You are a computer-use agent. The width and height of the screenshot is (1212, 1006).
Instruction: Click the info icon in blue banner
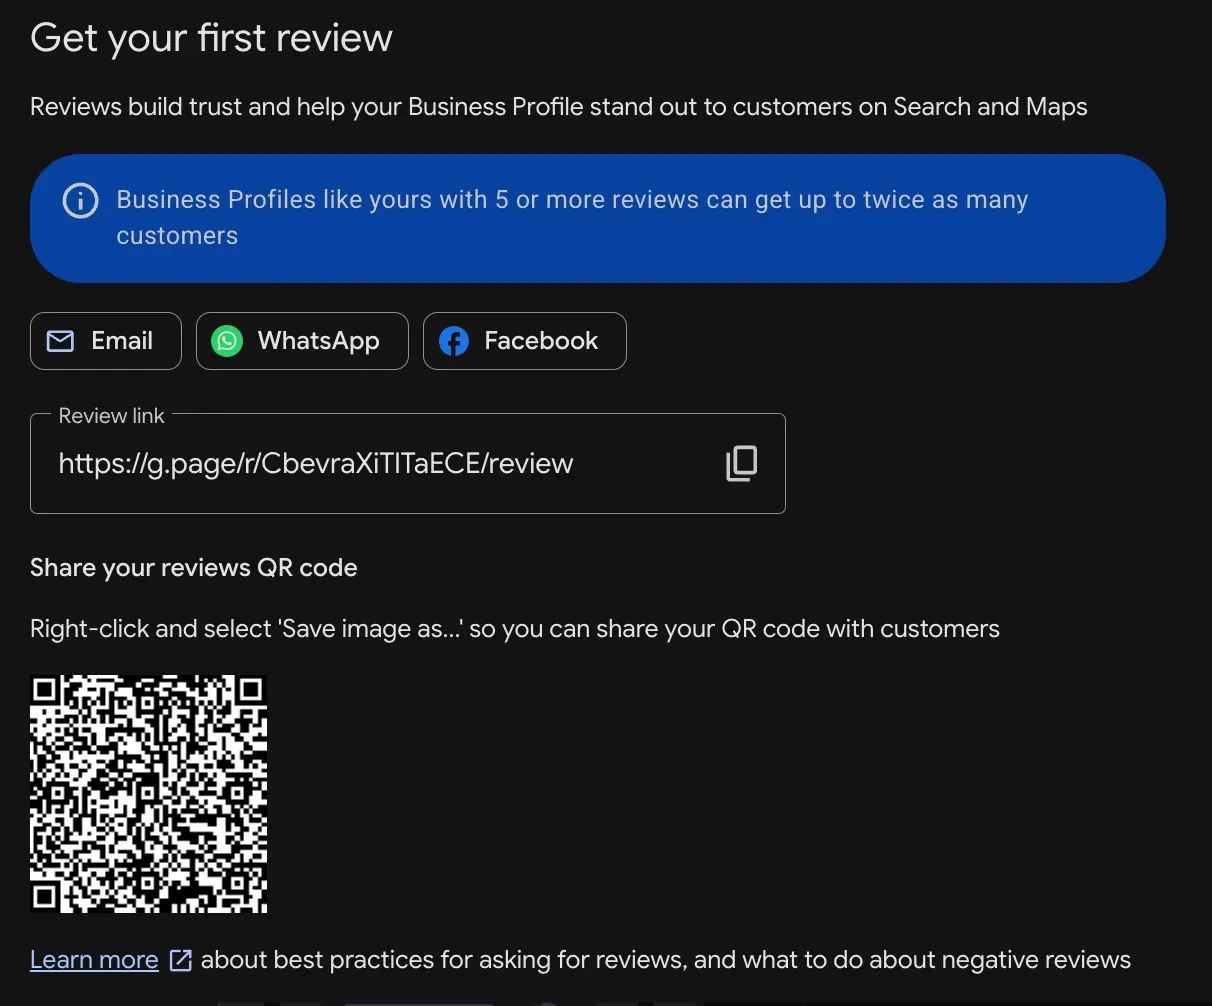tap(80, 201)
